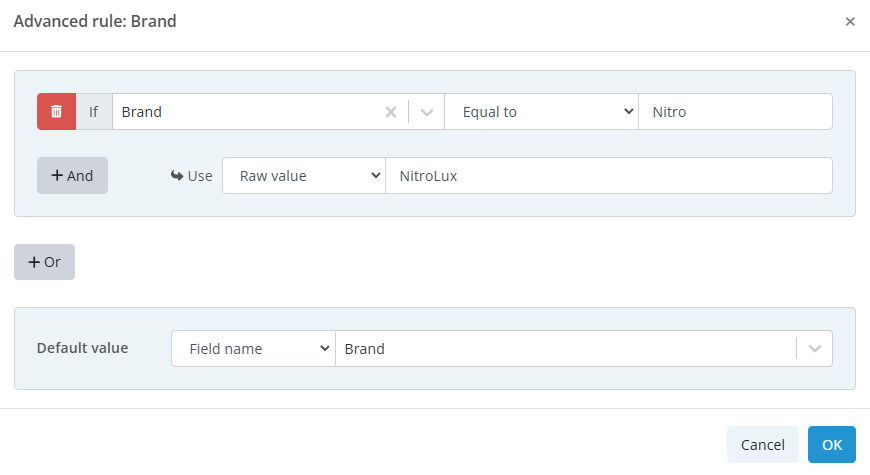
Task: Edit the NitroLux raw value field
Action: (x=609, y=176)
